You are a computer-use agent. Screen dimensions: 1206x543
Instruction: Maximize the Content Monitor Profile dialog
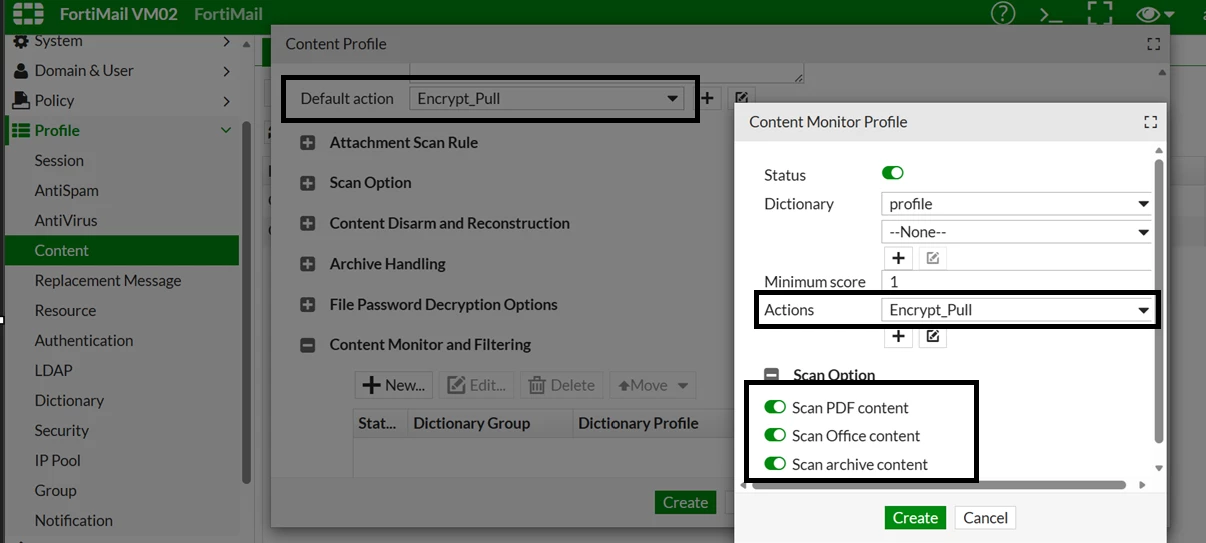tap(1150, 122)
